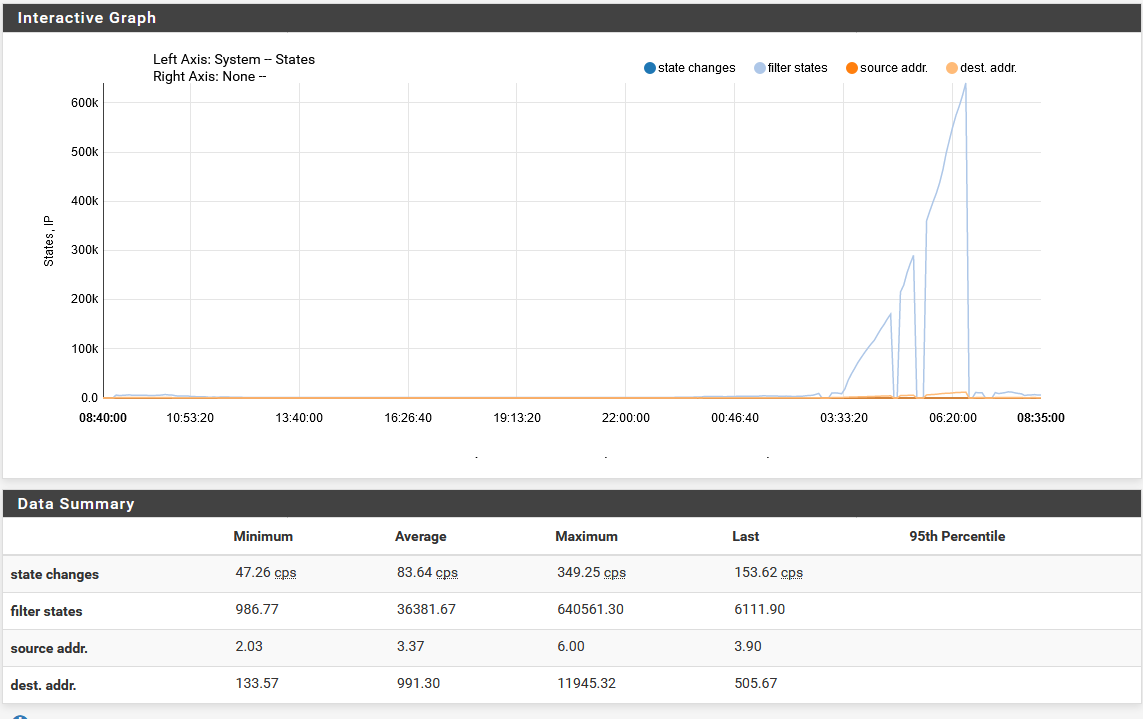Click the Maximum column header

tap(586, 536)
